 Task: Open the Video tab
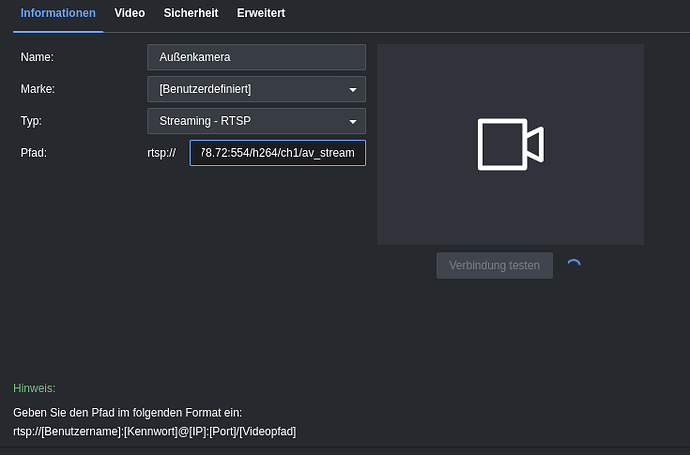[129, 13]
